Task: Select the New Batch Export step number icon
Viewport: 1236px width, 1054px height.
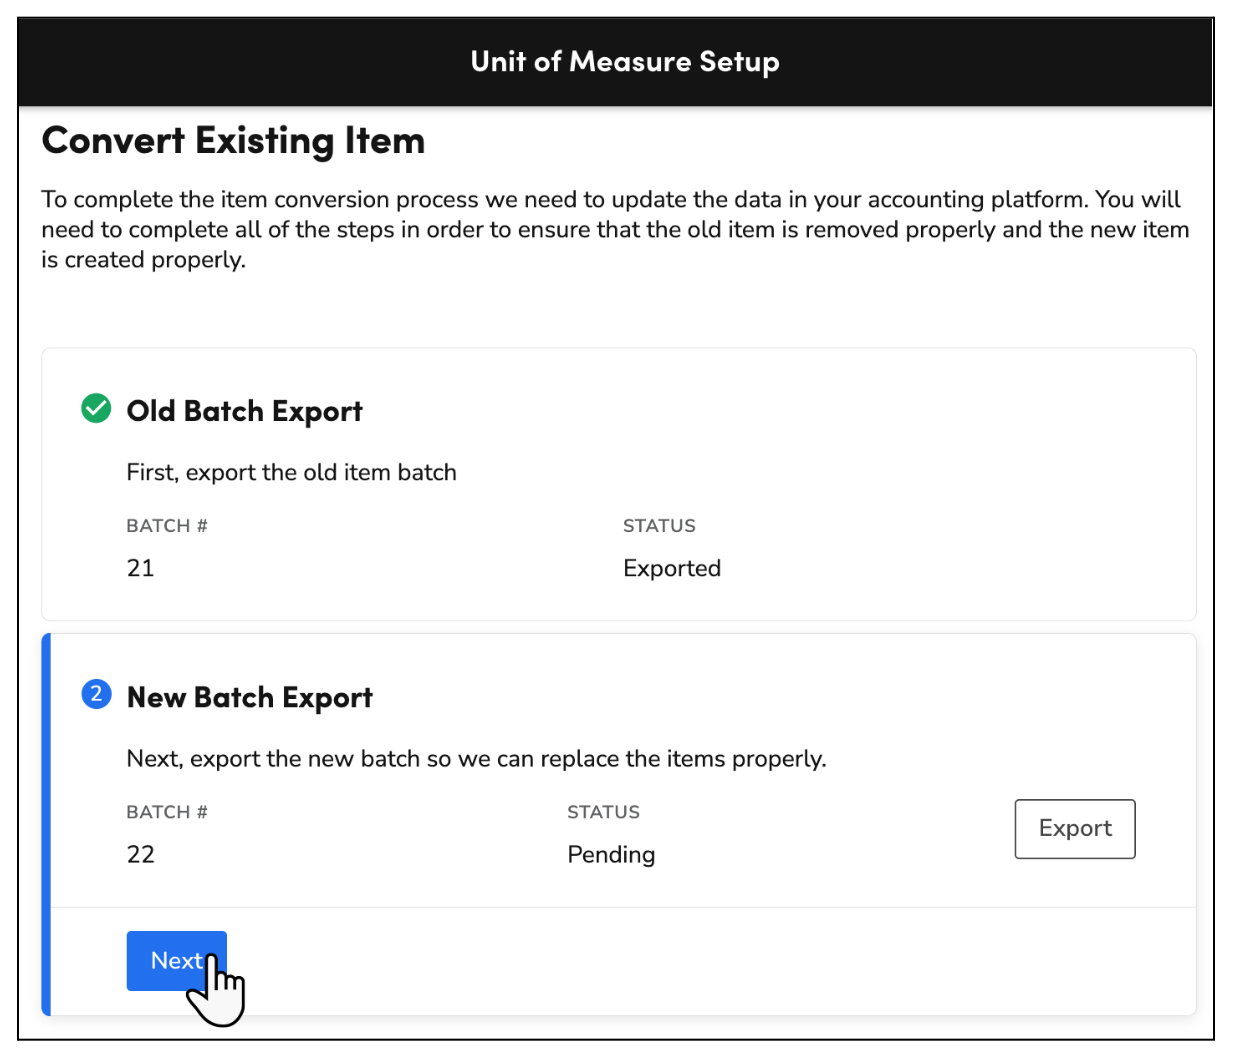Action: [95, 694]
